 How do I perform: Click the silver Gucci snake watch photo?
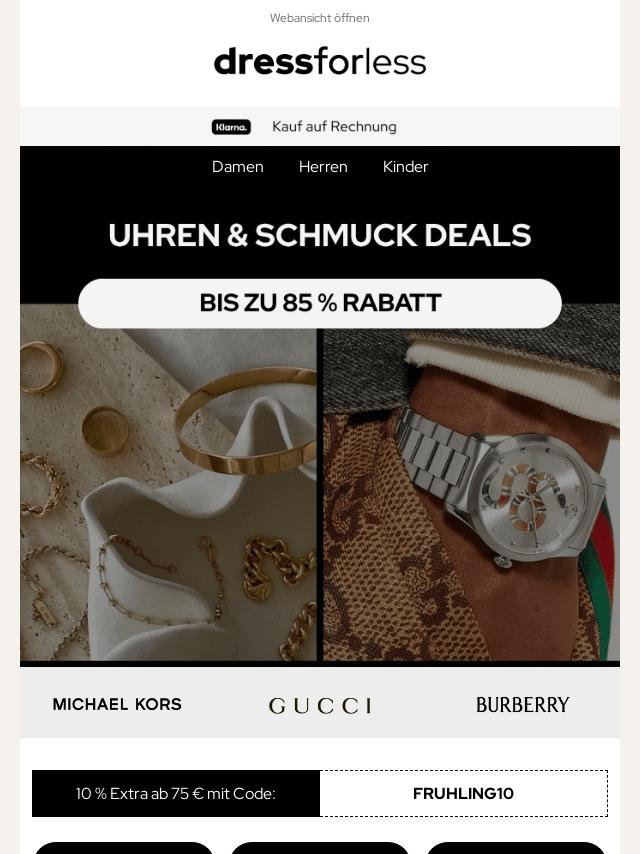point(472,495)
